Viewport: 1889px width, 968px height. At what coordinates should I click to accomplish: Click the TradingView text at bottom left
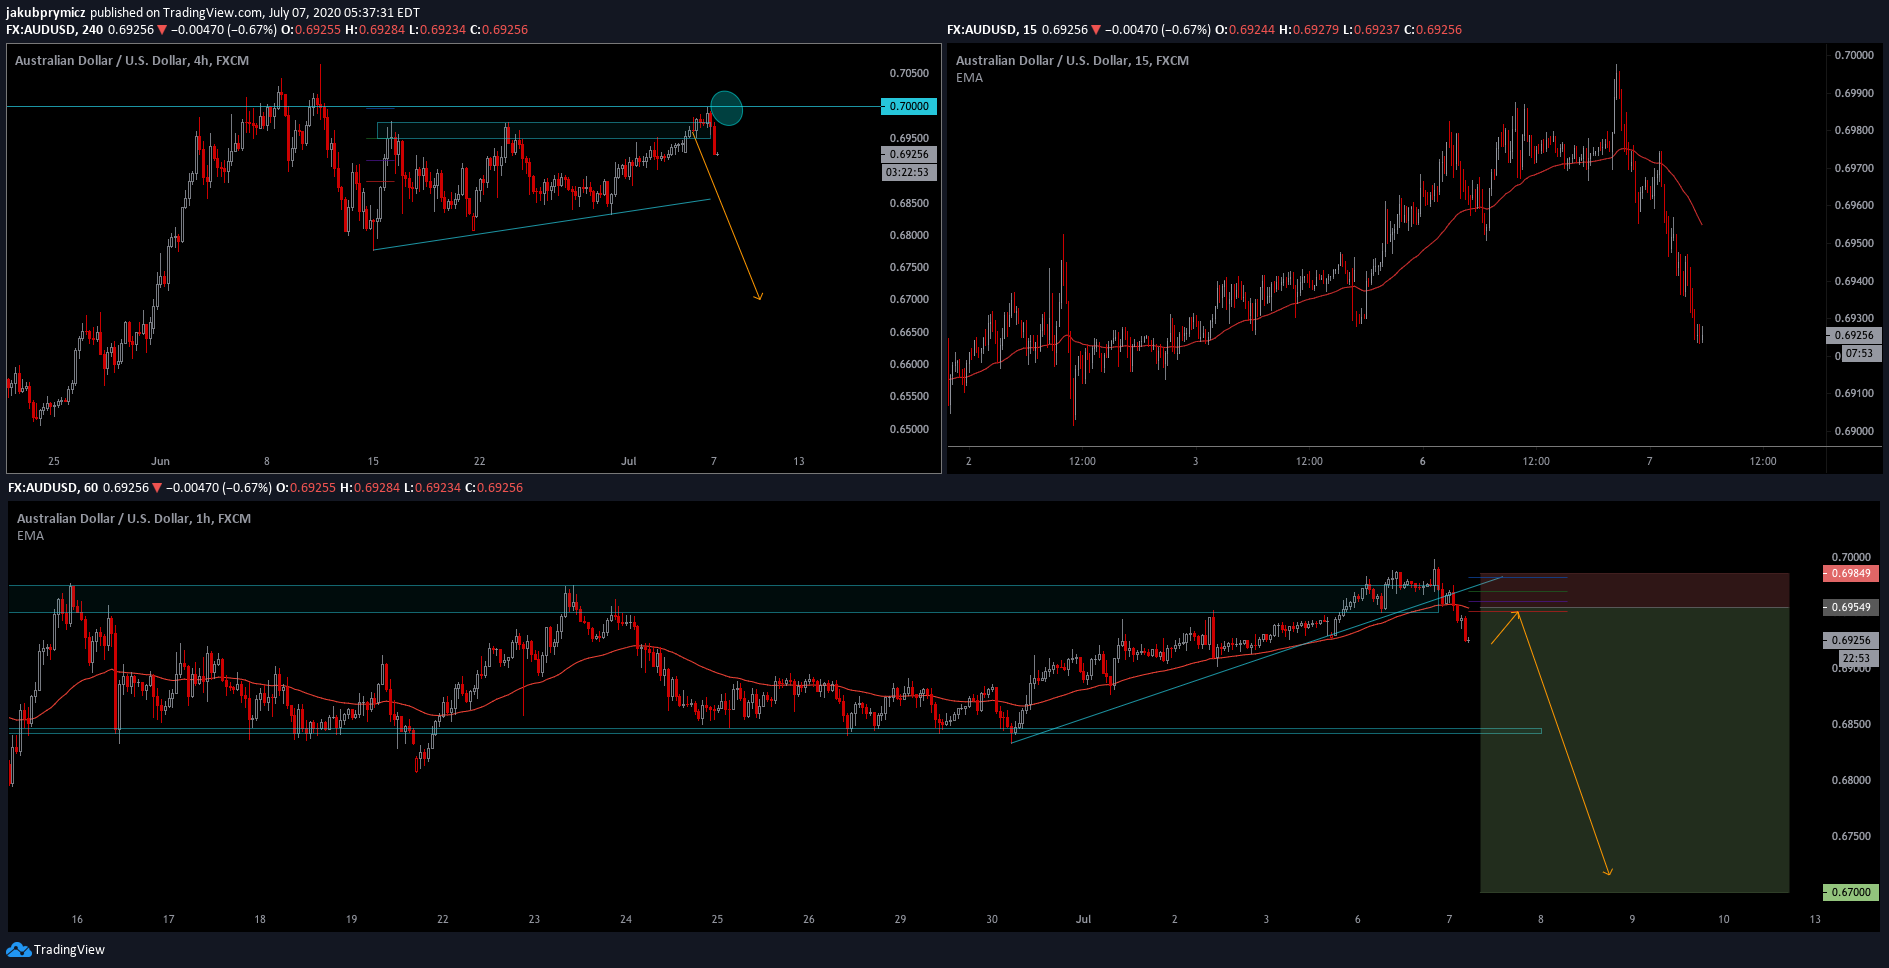coord(69,950)
